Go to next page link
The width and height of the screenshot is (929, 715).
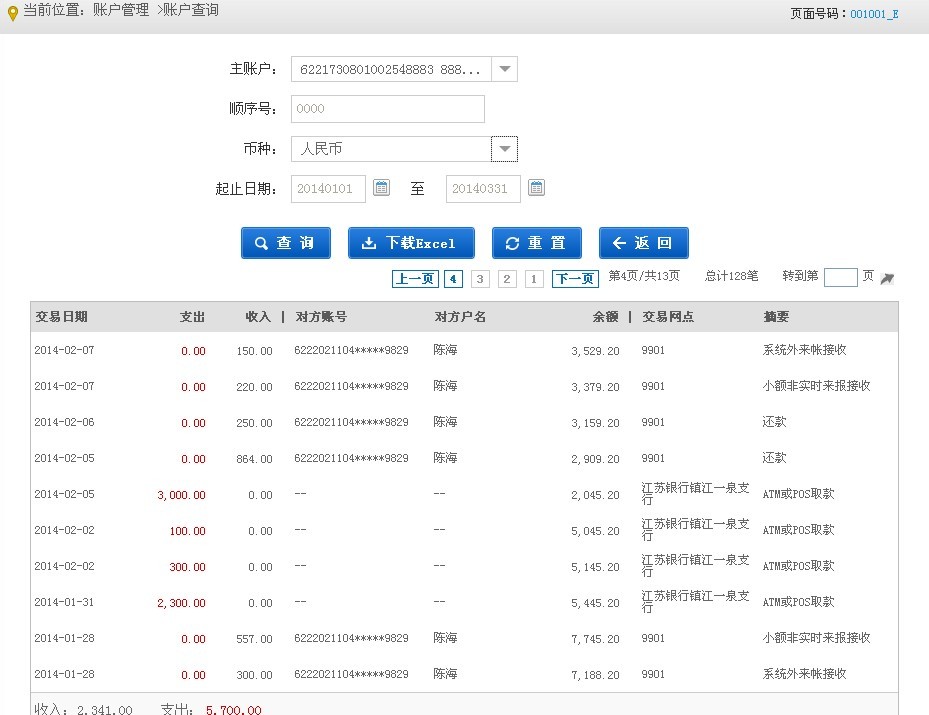click(x=575, y=279)
